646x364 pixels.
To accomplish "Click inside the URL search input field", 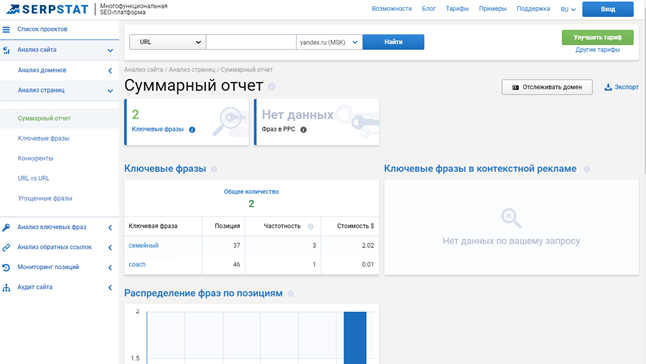I will tap(251, 42).
